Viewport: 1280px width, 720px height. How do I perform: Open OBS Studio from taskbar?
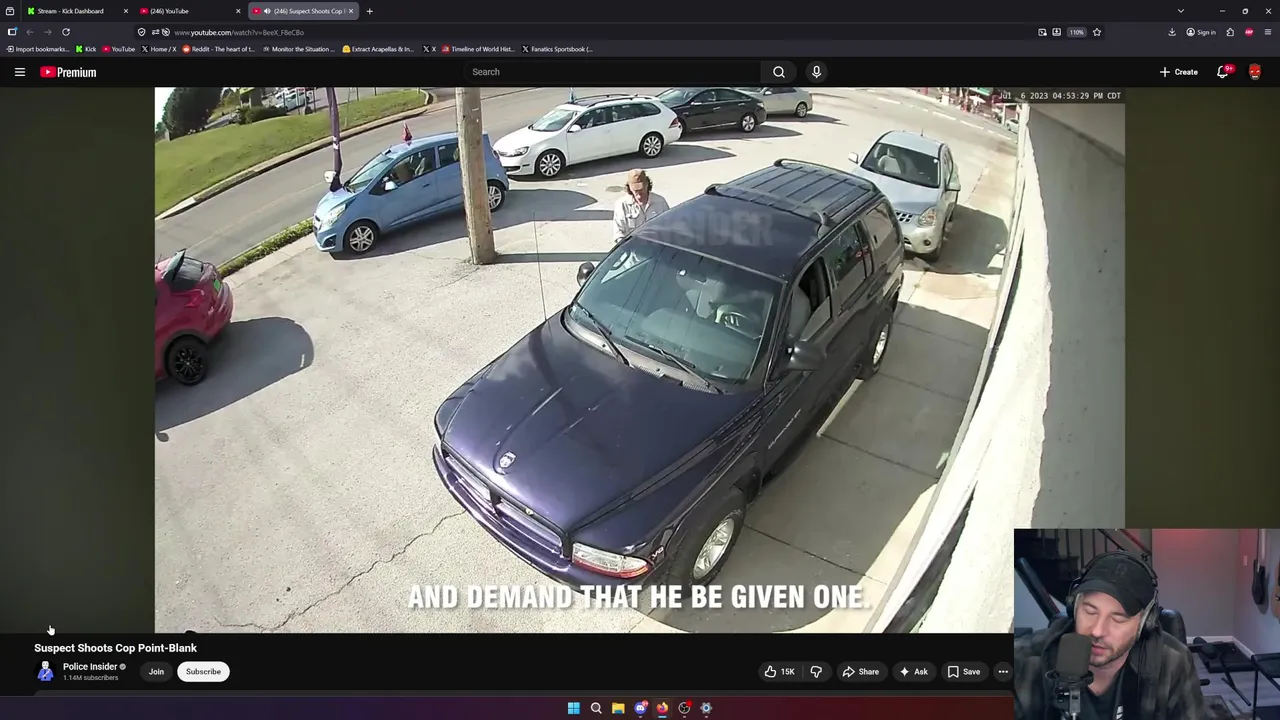[684, 708]
